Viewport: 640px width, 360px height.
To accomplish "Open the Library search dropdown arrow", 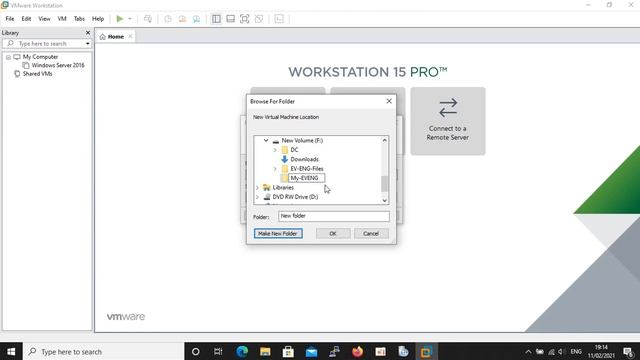I will tap(88, 43).
